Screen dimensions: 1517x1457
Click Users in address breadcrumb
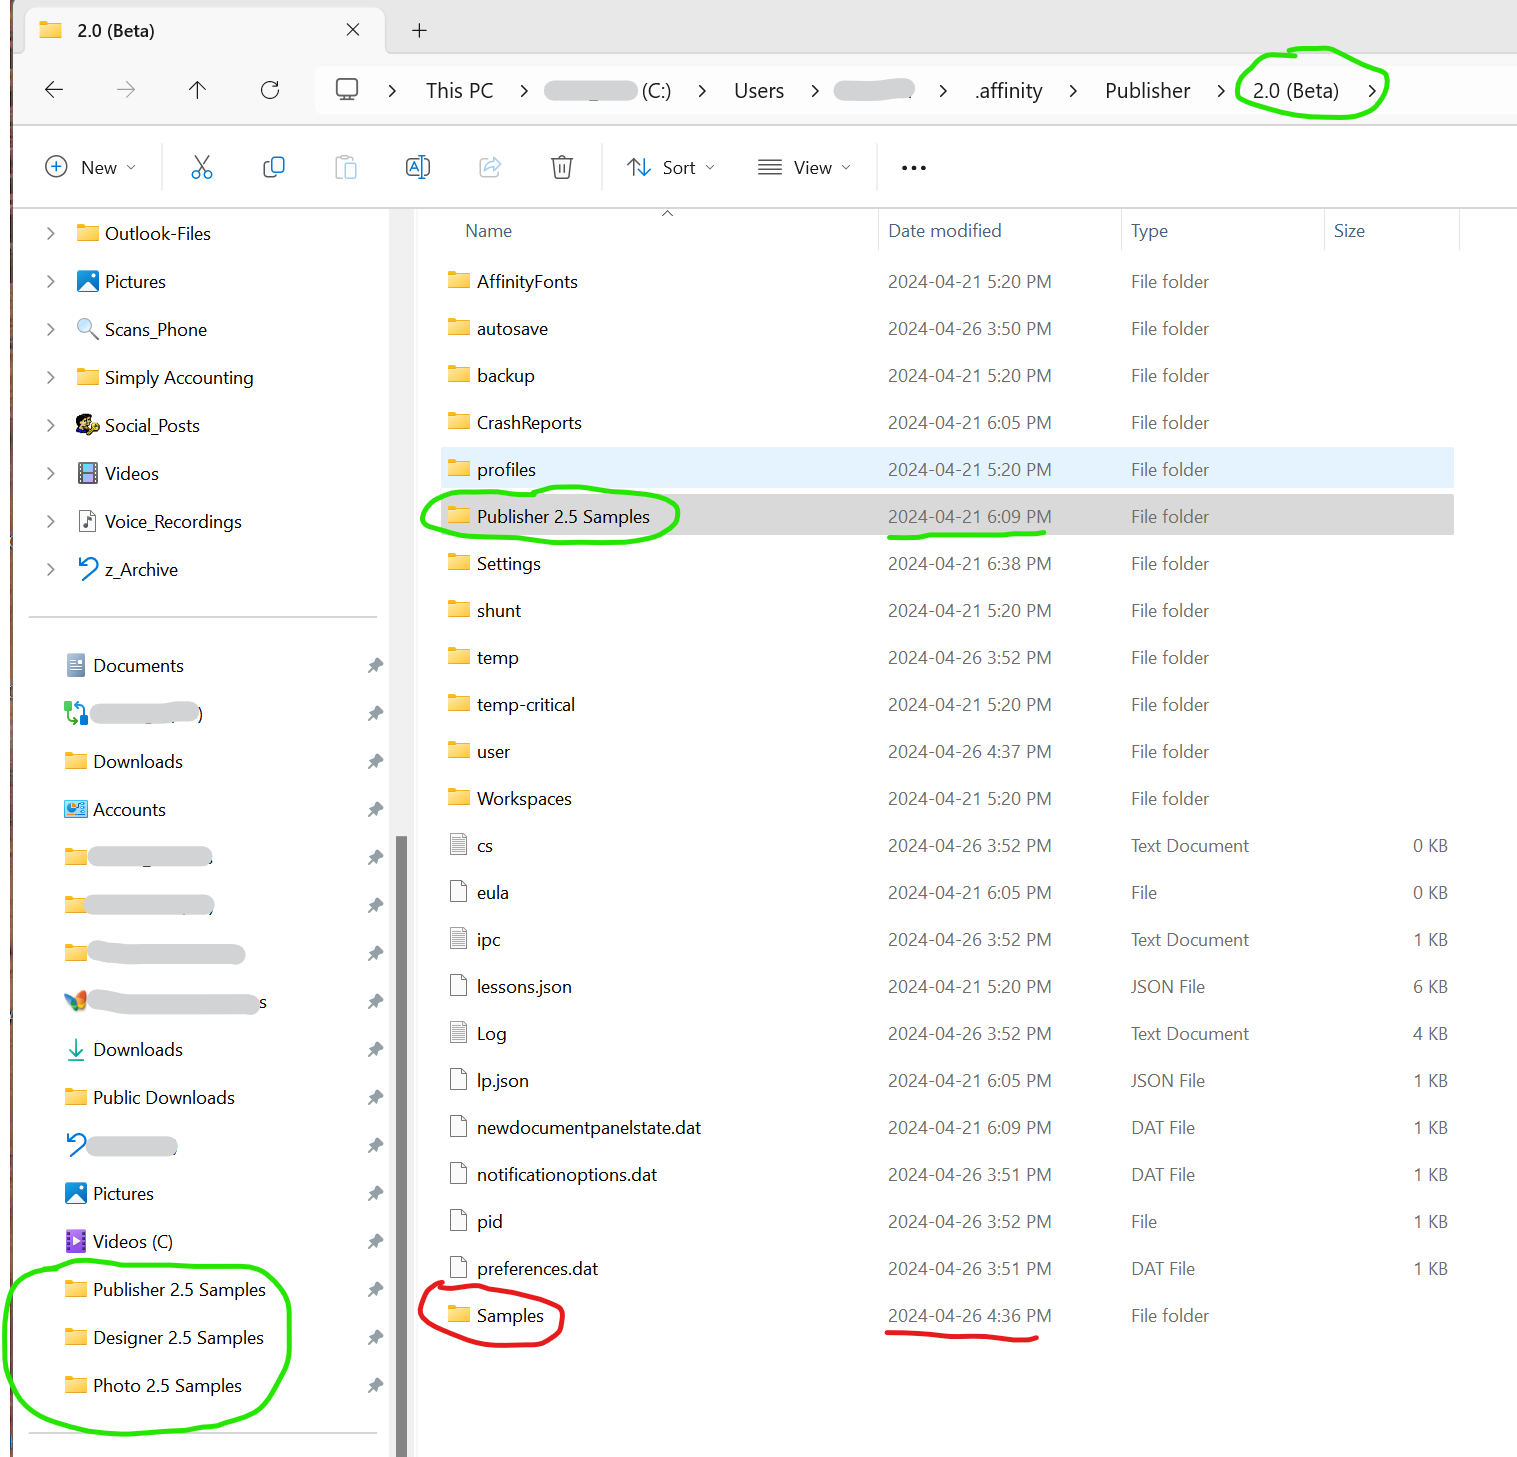(759, 91)
